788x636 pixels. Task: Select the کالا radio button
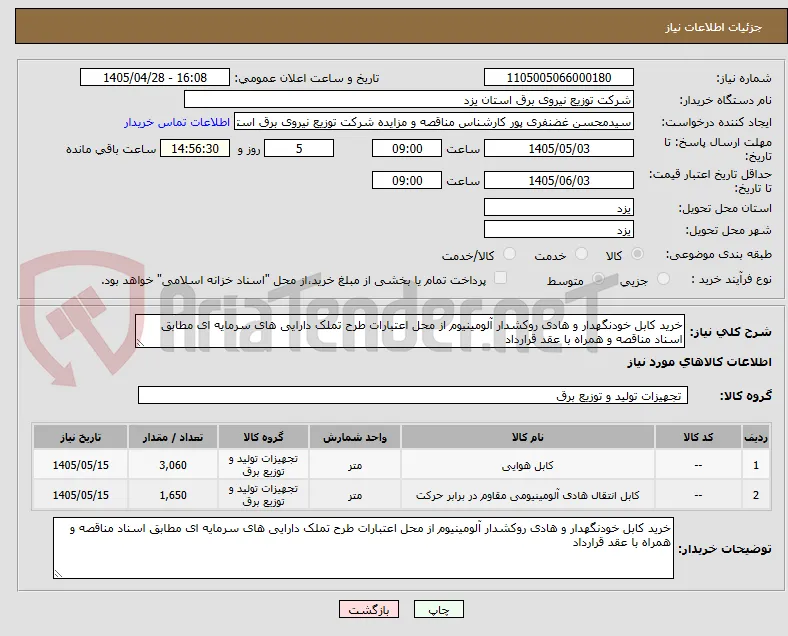pyautogui.click(x=637, y=254)
